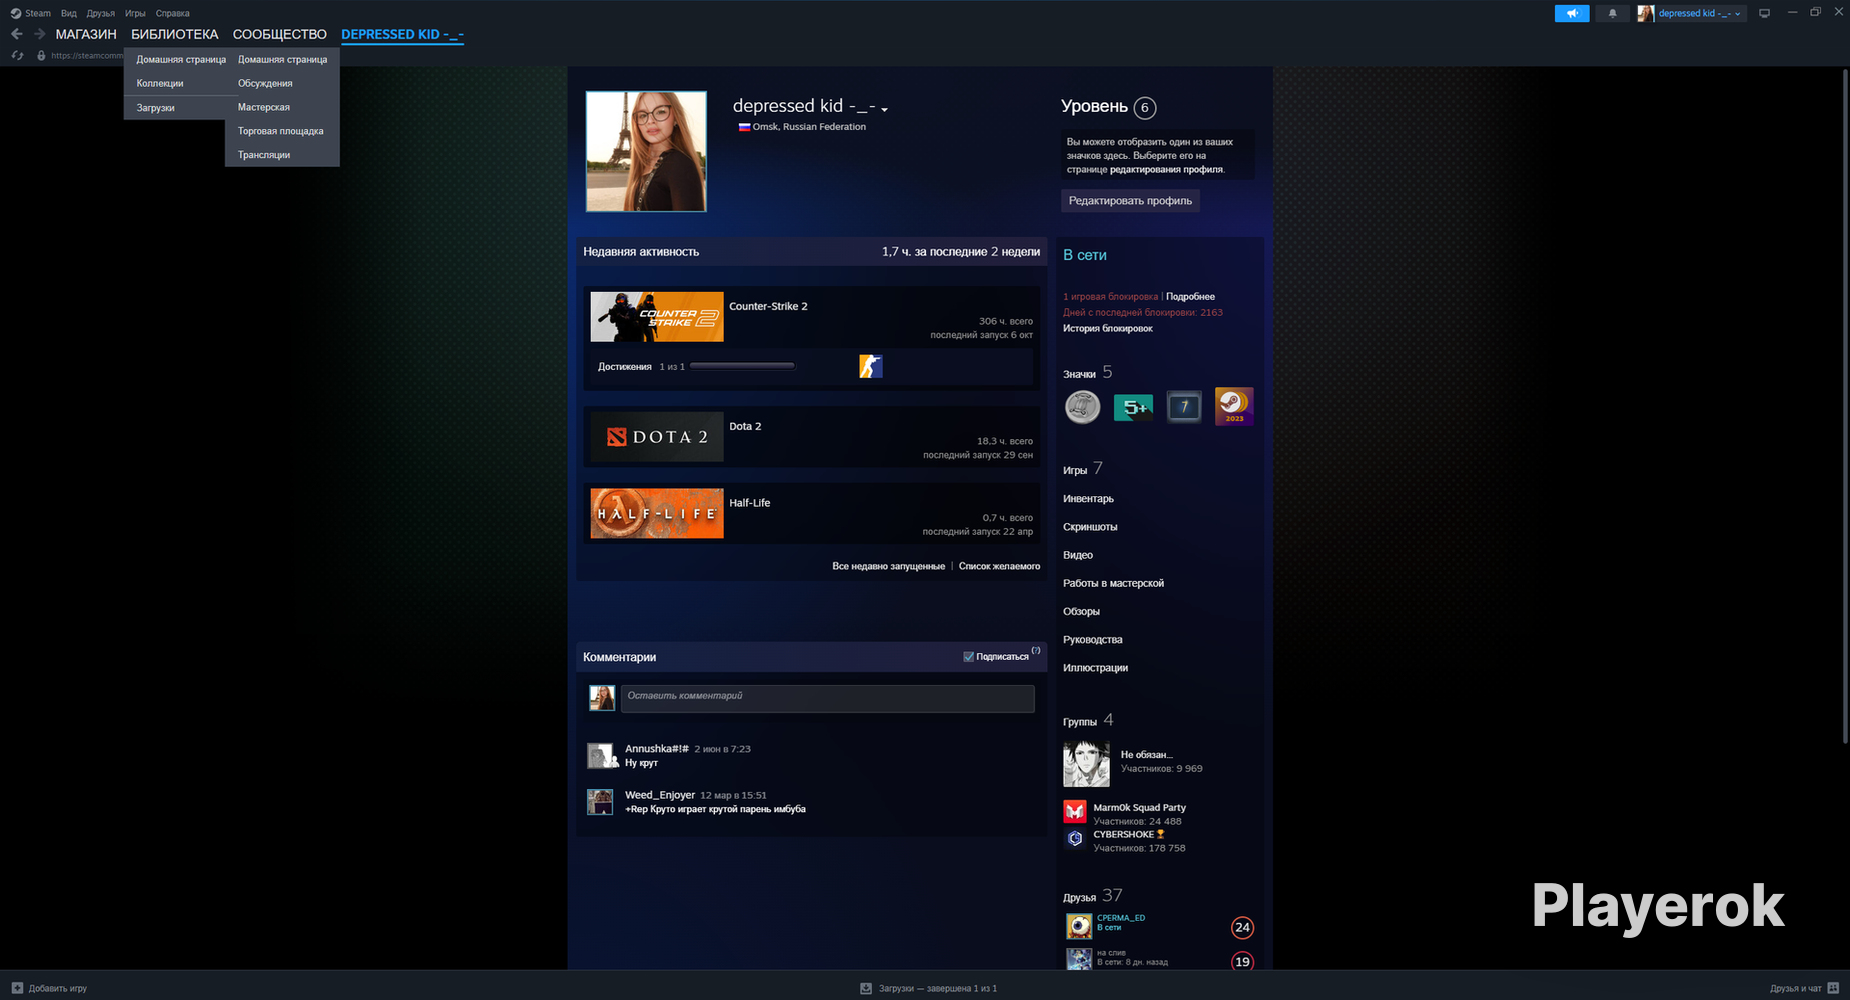The image size is (1850, 1000).
Task: Open the Half-Life game banner
Action: [656, 513]
